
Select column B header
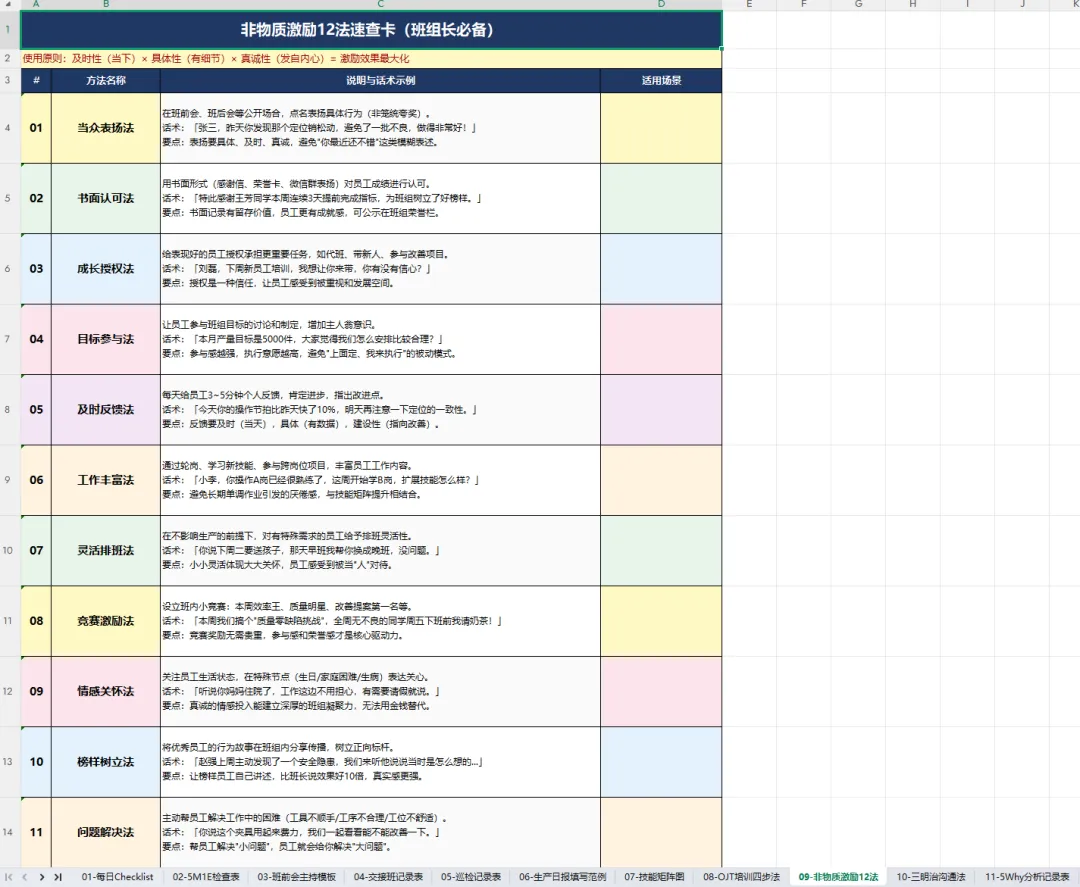(x=106, y=4)
